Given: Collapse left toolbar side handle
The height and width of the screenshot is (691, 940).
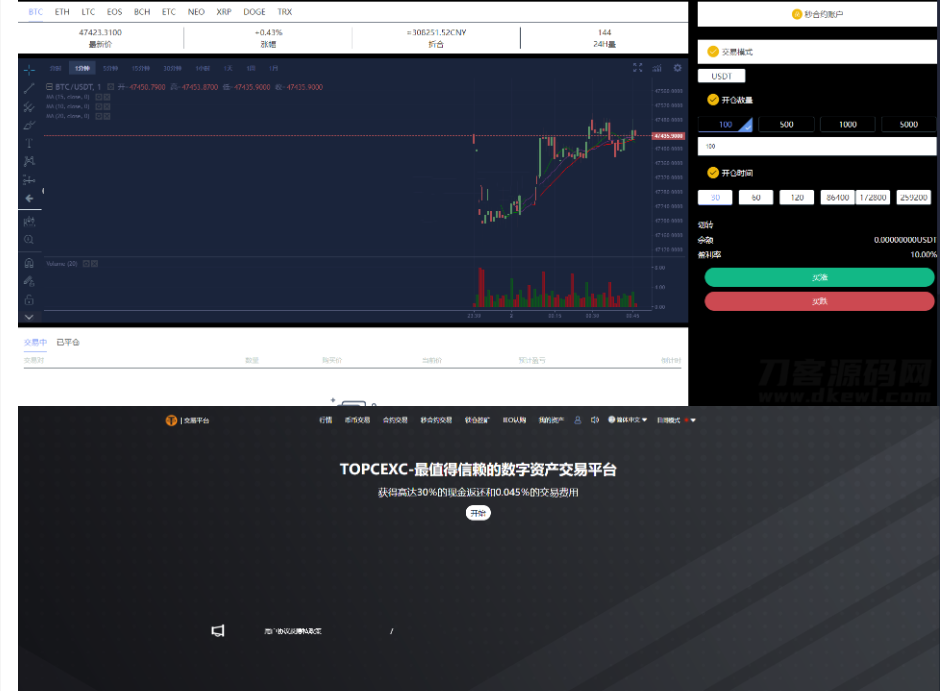Looking at the screenshot, I should (x=43, y=191).
